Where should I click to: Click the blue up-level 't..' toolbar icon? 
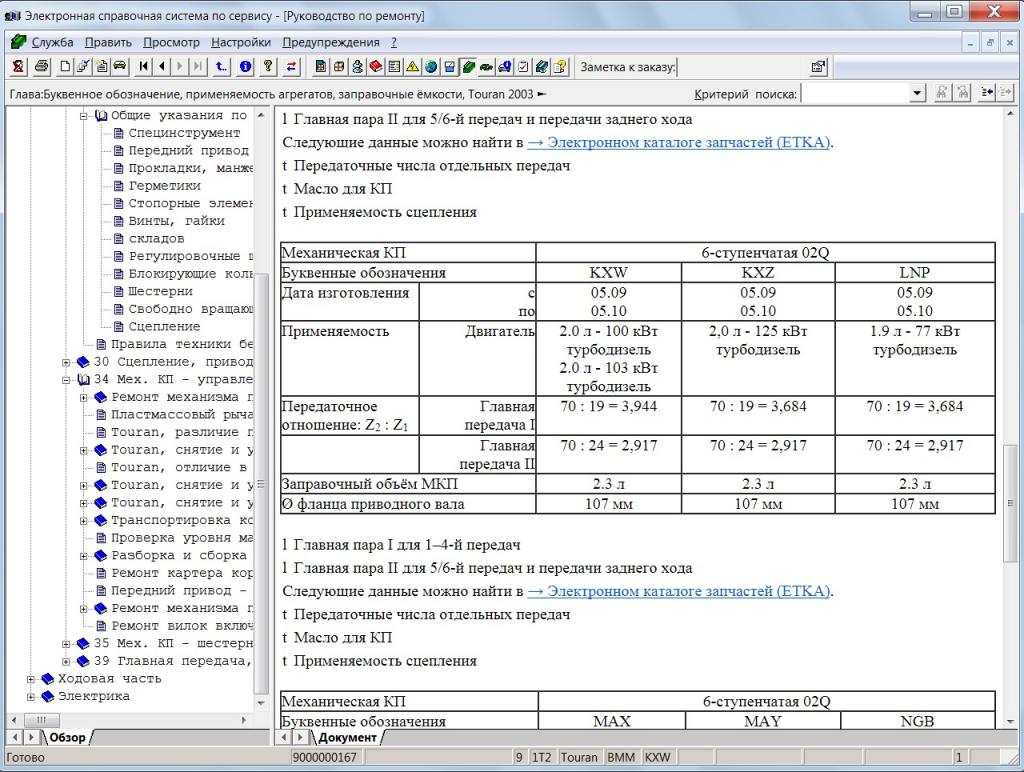[221, 67]
